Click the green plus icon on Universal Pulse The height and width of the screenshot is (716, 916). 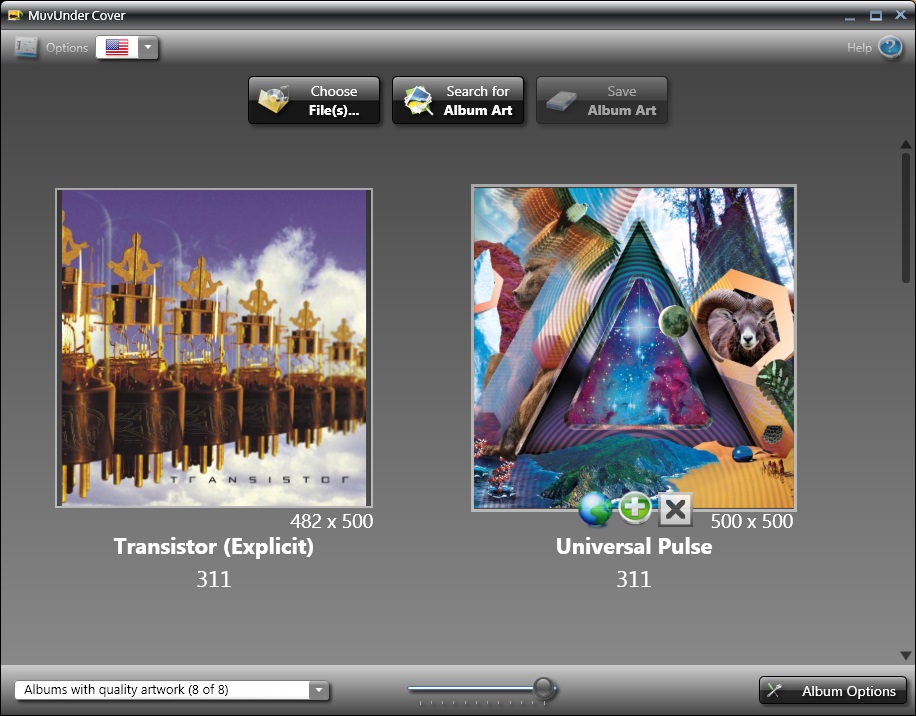point(635,509)
